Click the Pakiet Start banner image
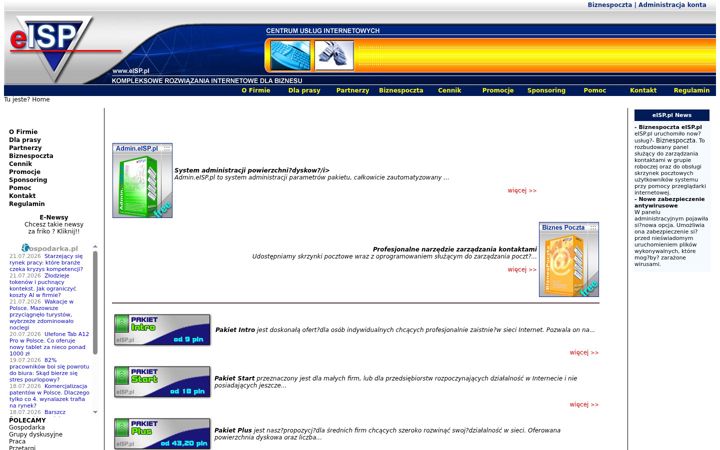The width and height of the screenshot is (720, 450). (x=163, y=382)
